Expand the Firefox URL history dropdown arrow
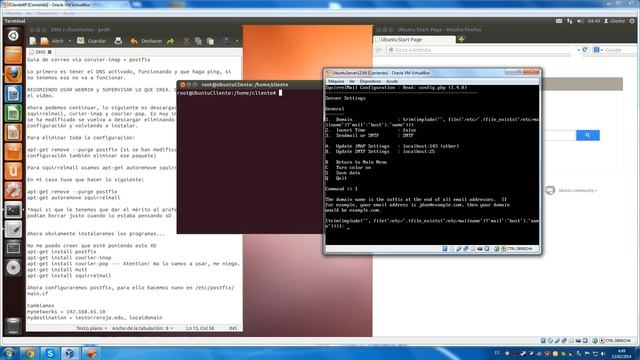This screenshot has width=640, height=360. (579, 50)
